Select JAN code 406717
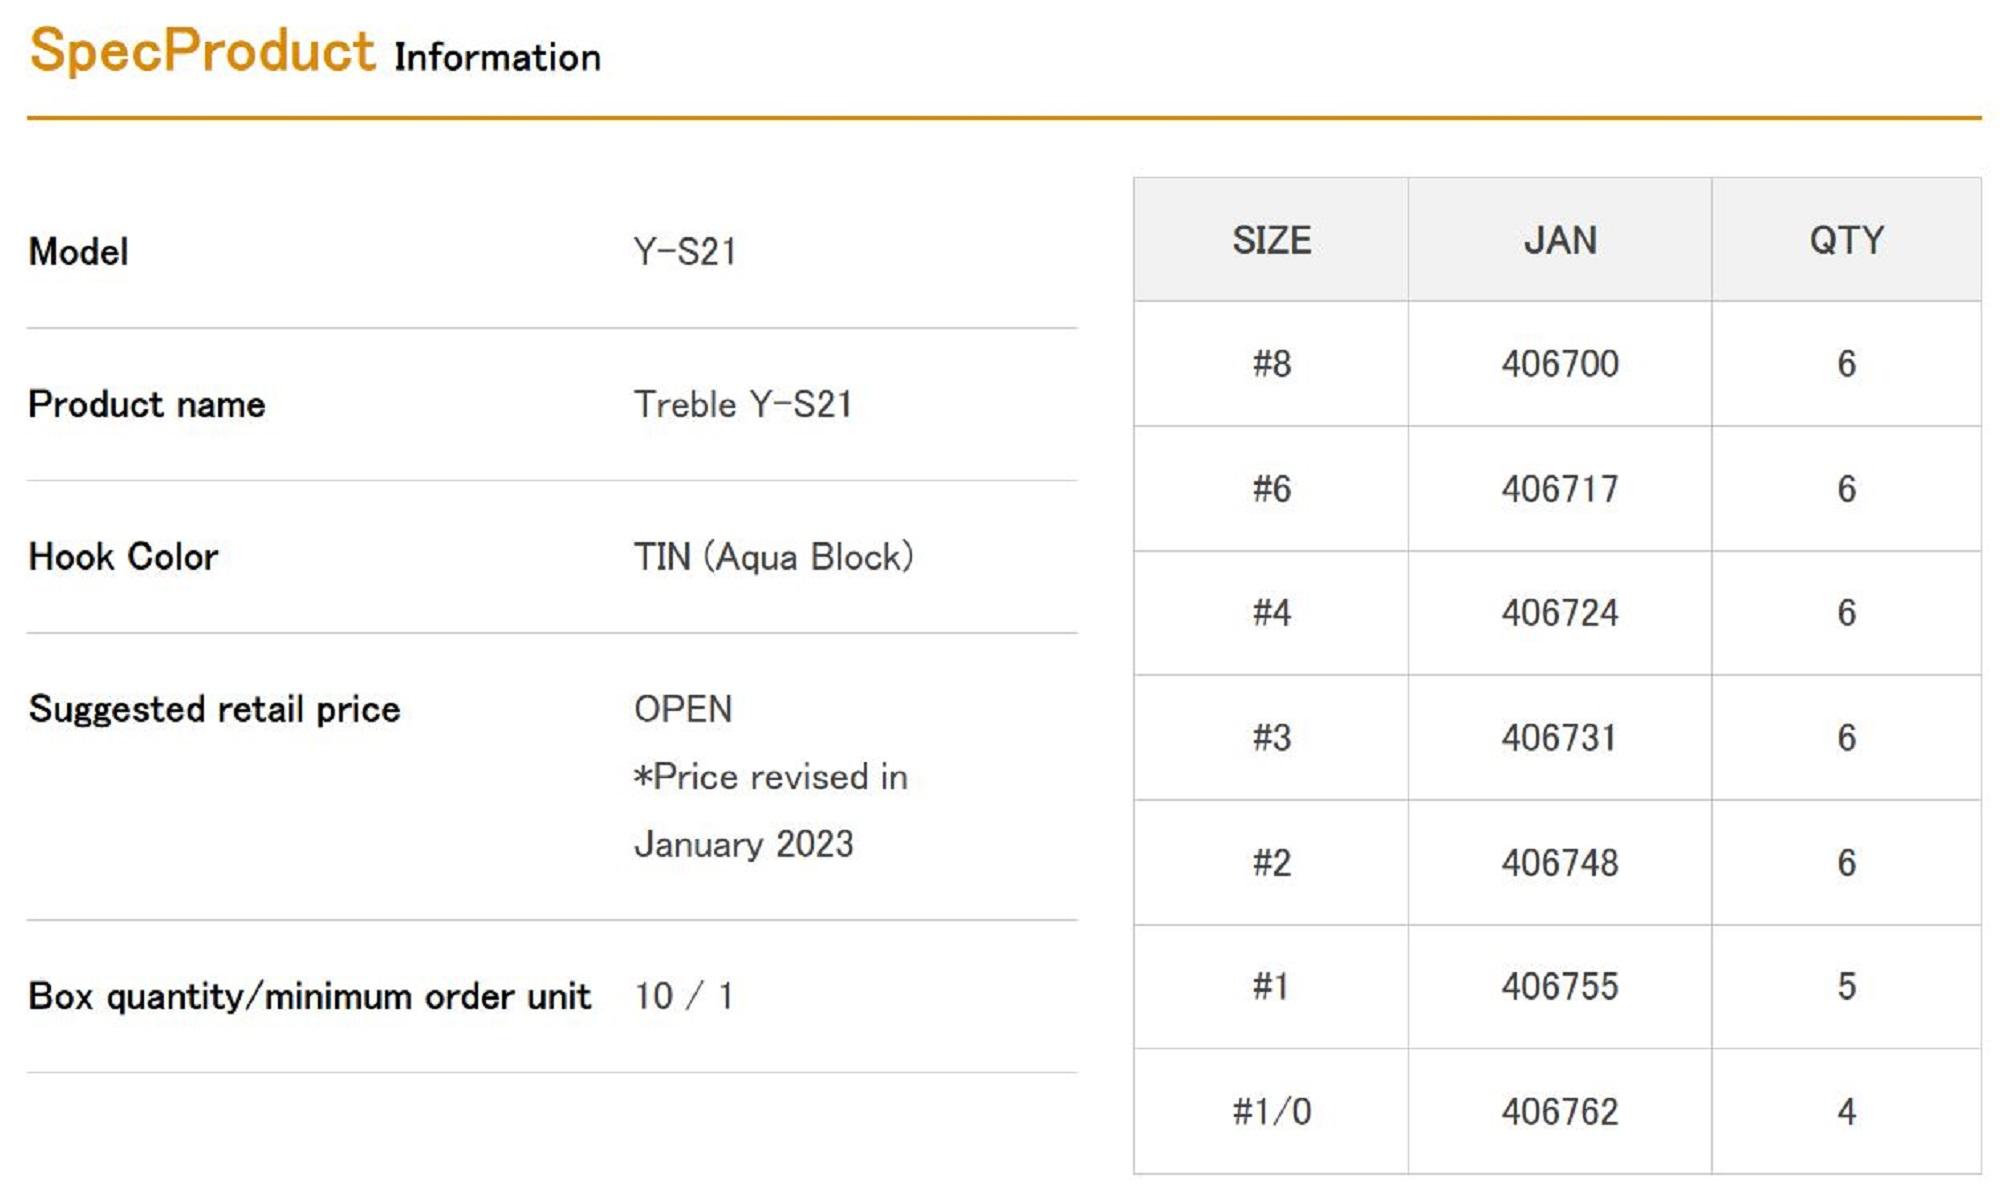The image size is (2000, 1189). (1559, 489)
